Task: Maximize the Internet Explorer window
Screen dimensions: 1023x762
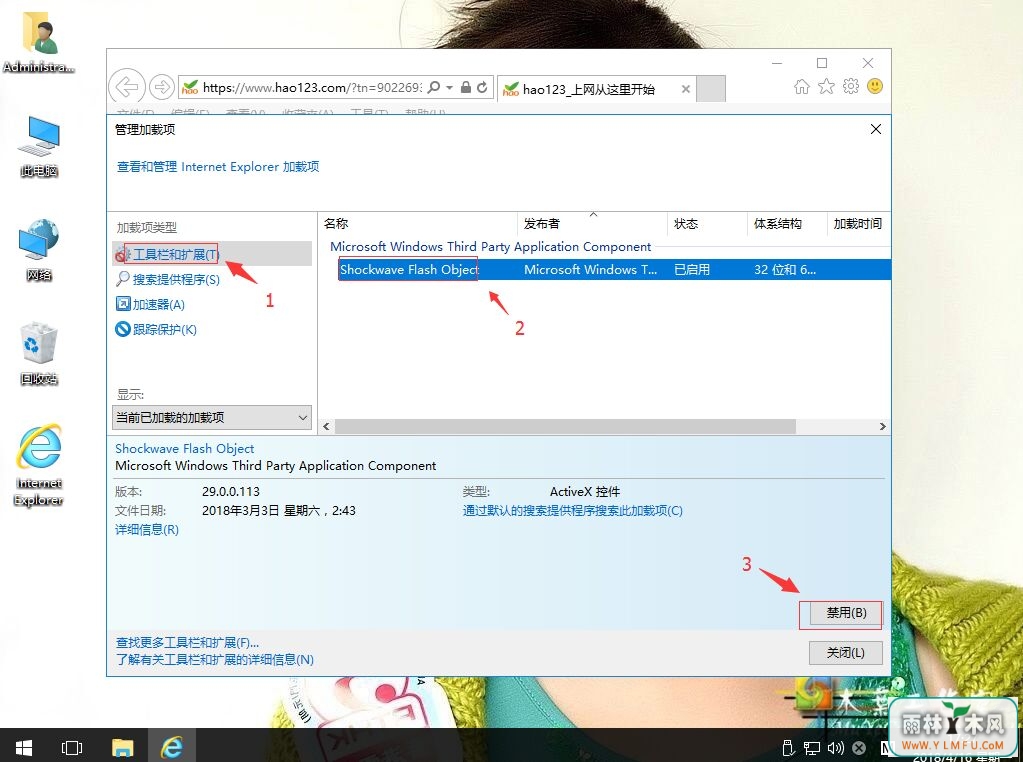Action: [822, 63]
